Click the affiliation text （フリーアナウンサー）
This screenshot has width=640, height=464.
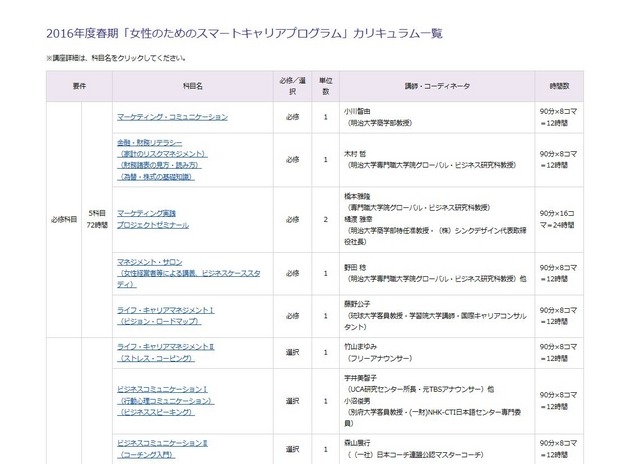379,358
